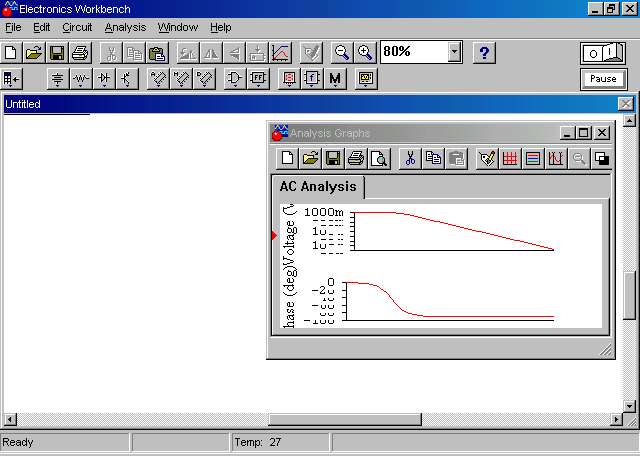Screen dimensions: 640x456
Task: Open the Mixed ICs parts bin
Action: tap(181, 78)
